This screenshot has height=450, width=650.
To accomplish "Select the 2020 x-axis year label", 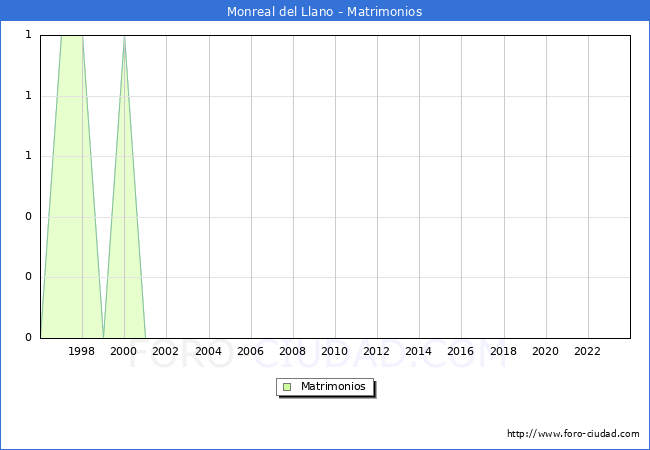I will [545, 352].
